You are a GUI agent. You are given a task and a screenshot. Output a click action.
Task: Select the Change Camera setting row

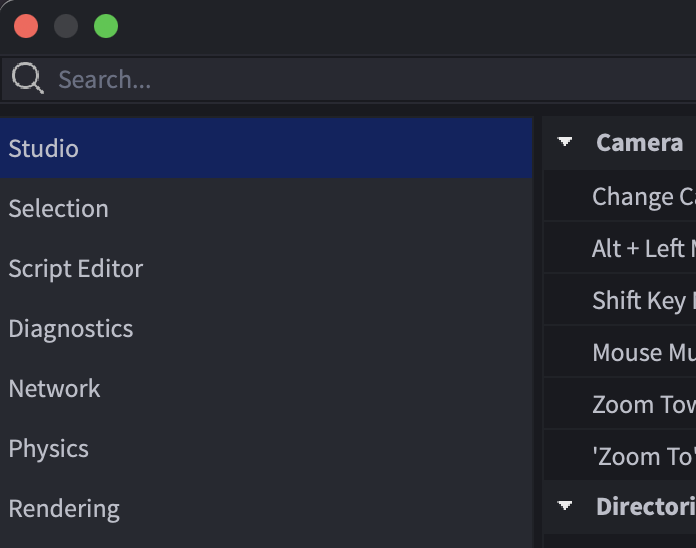pos(620,196)
